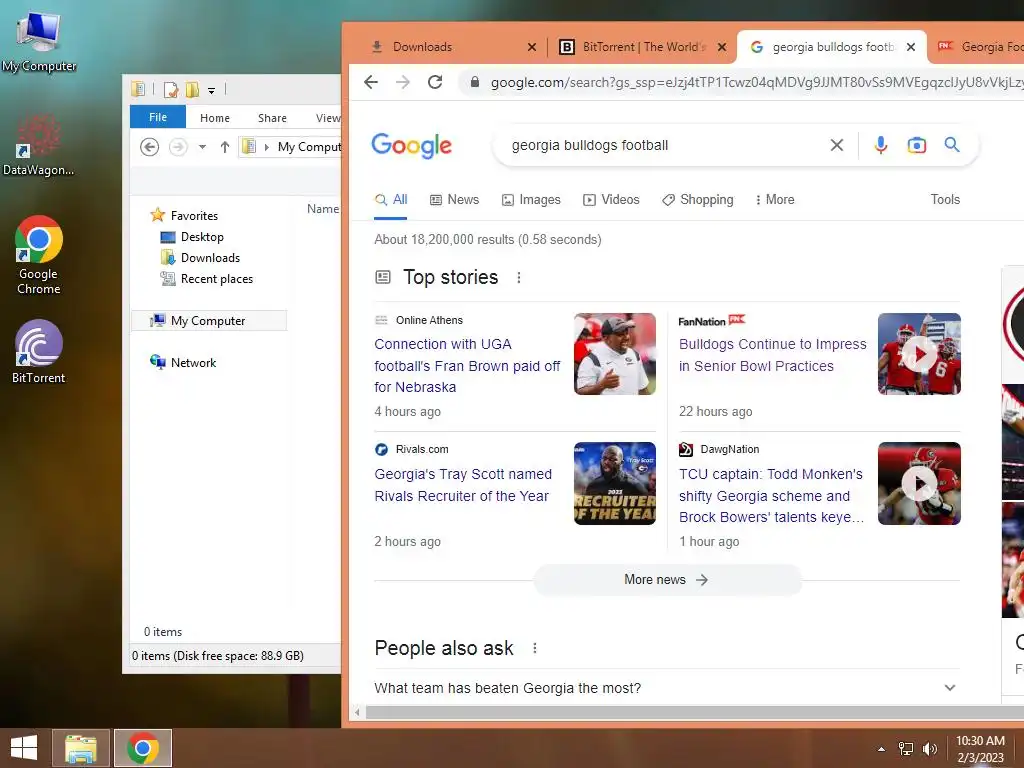Show hidden tray icons arrow
The height and width of the screenshot is (768, 1024).
point(882,749)
